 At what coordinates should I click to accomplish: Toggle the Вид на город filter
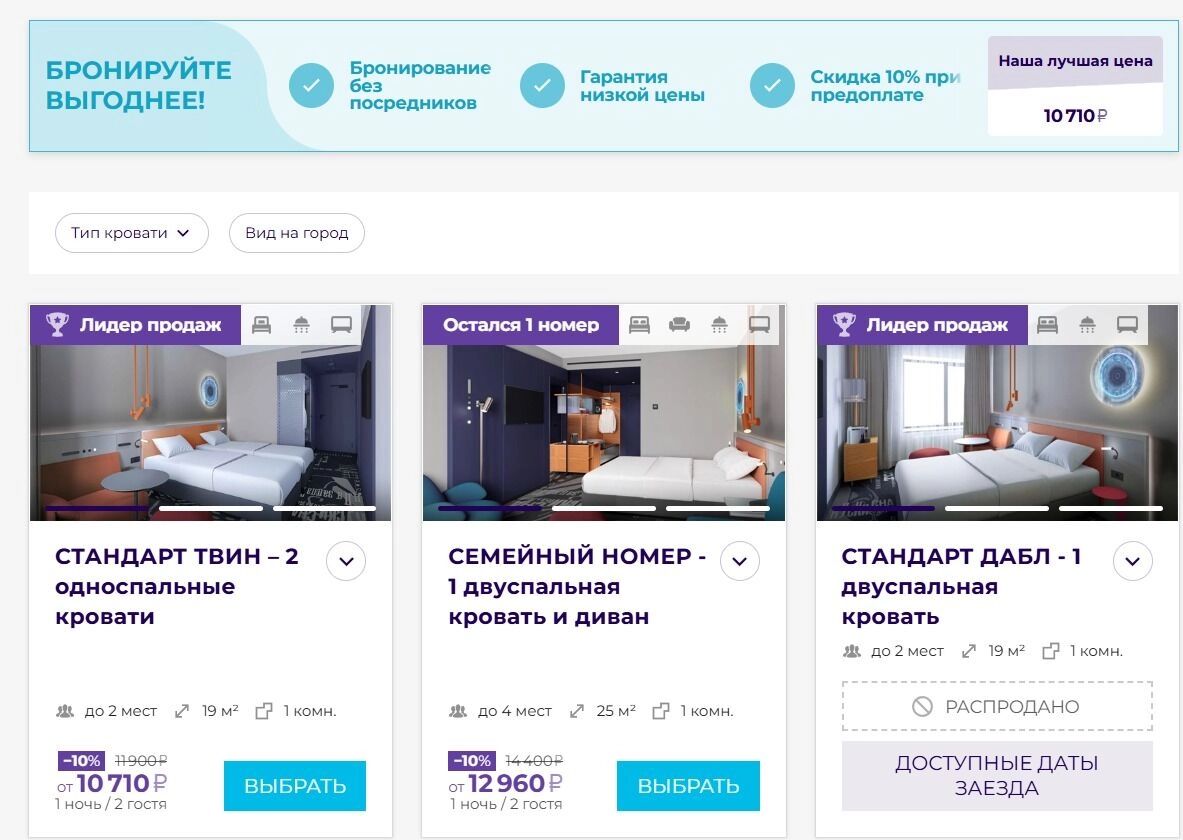click(297, 232)
